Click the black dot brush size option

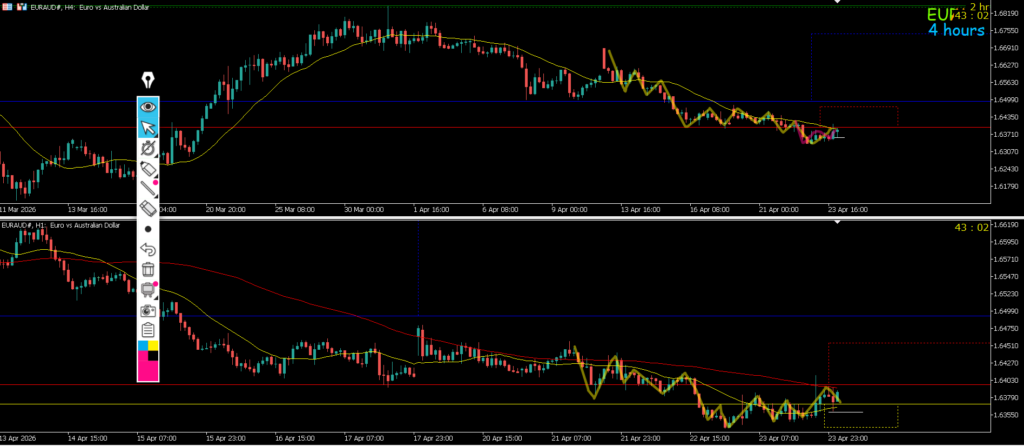coord(148,229)
